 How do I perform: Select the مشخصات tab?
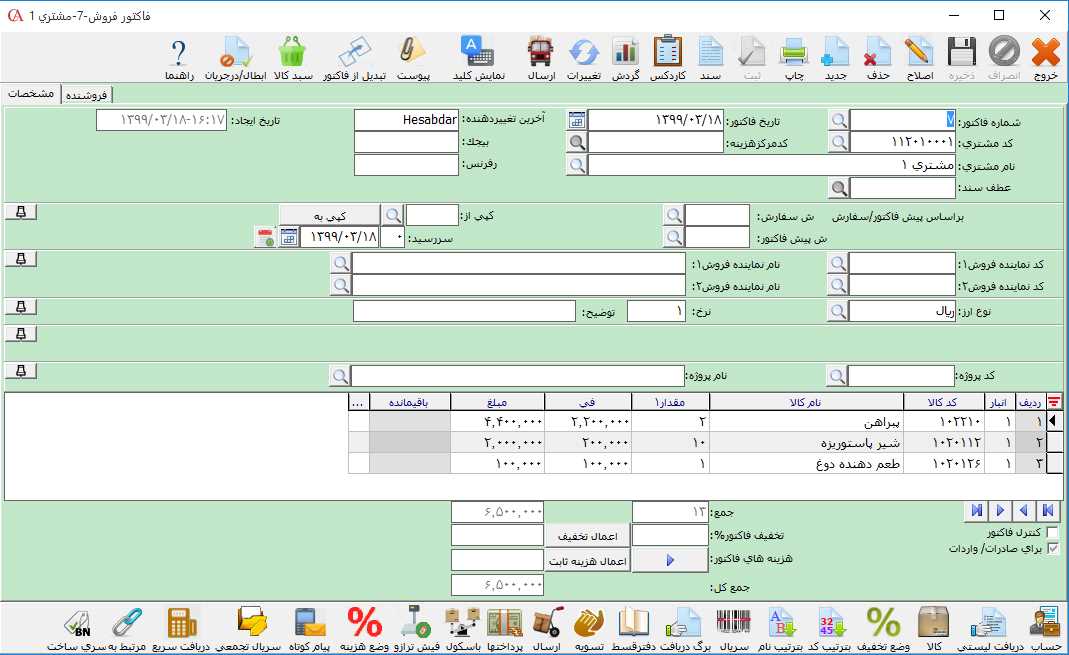coord(30,94)
